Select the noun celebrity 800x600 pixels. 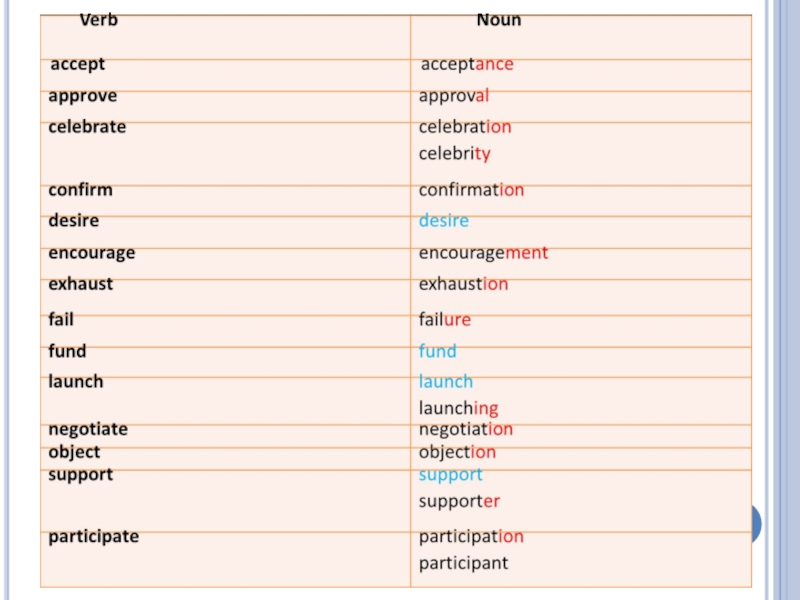point(454,154)
